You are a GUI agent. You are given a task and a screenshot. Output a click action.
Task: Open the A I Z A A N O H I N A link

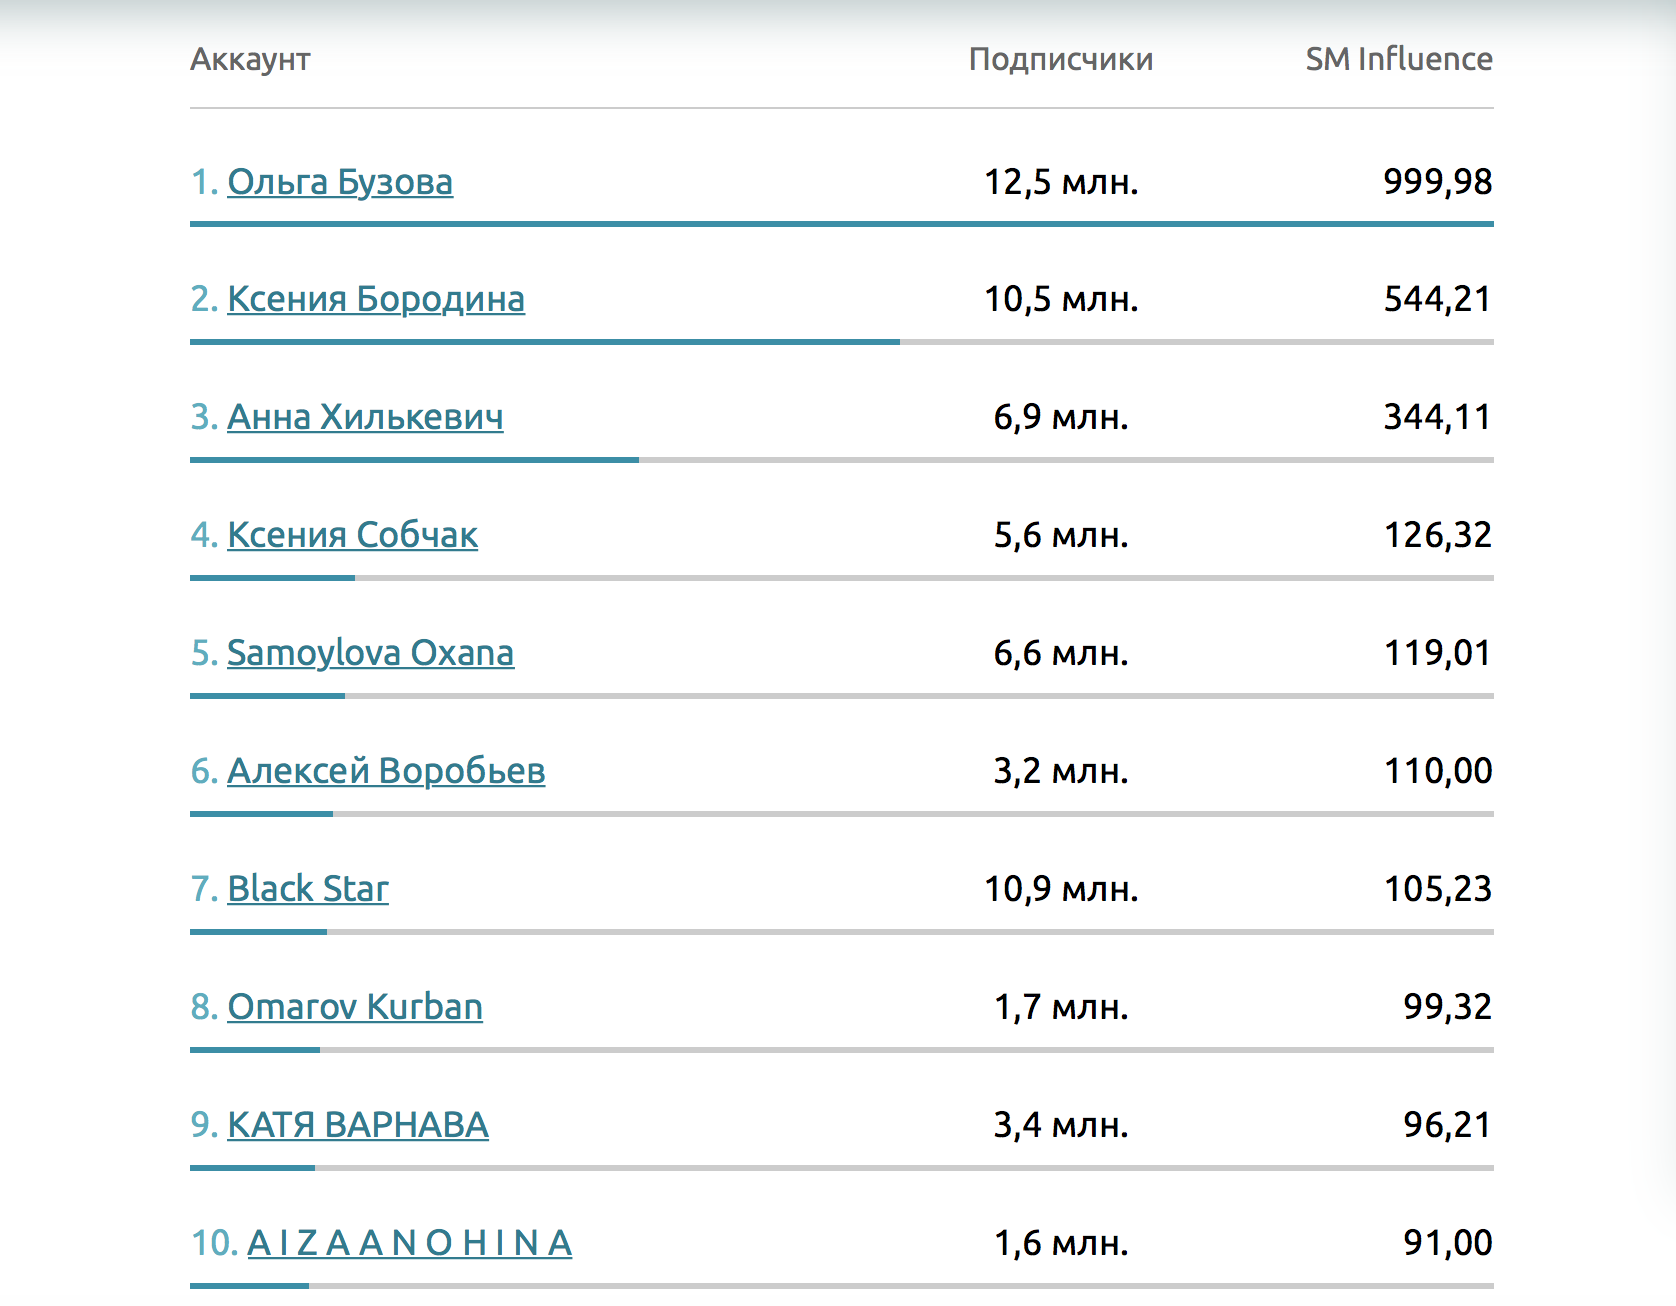tap(409, 1243)
